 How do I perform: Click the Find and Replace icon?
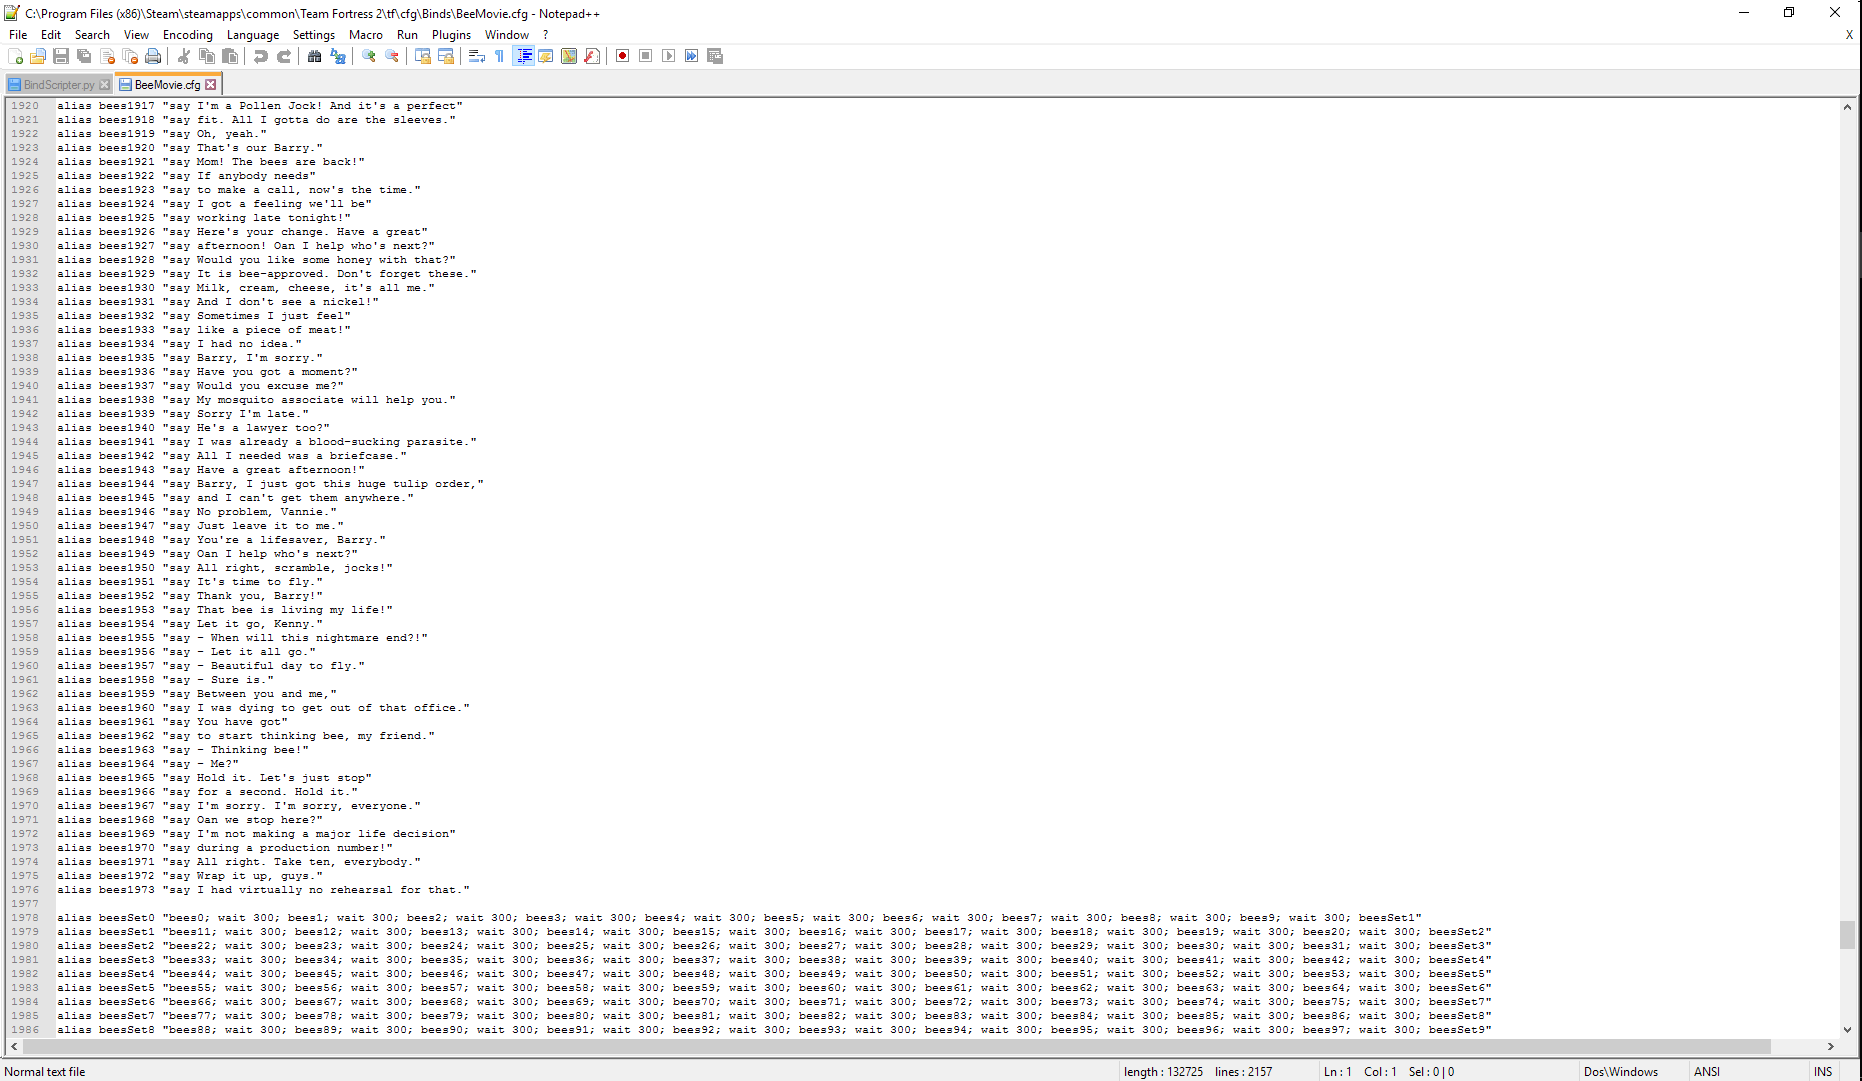338,56
